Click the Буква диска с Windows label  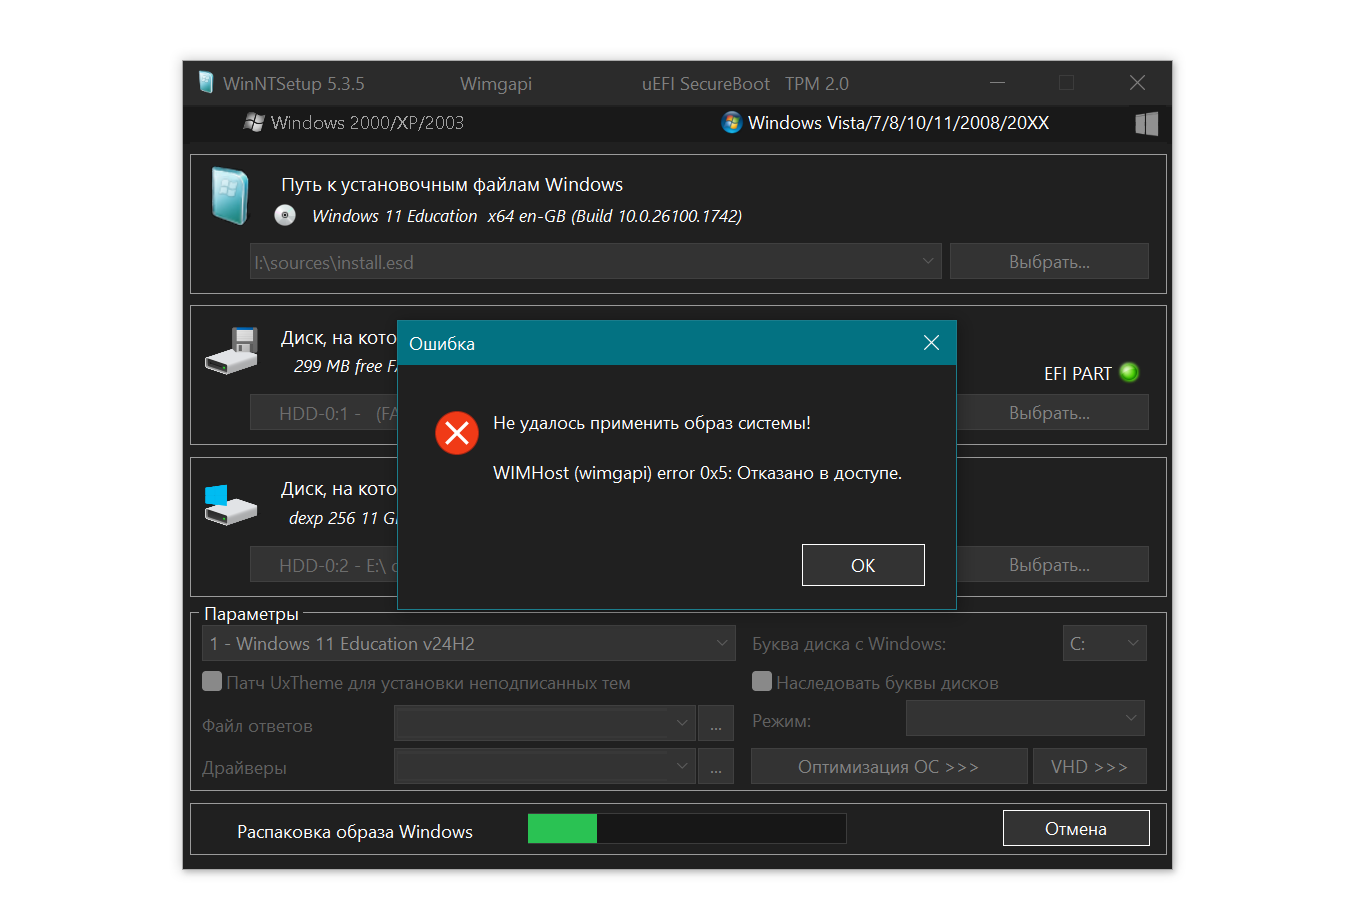pyautogui.click(x=849, y=644)
